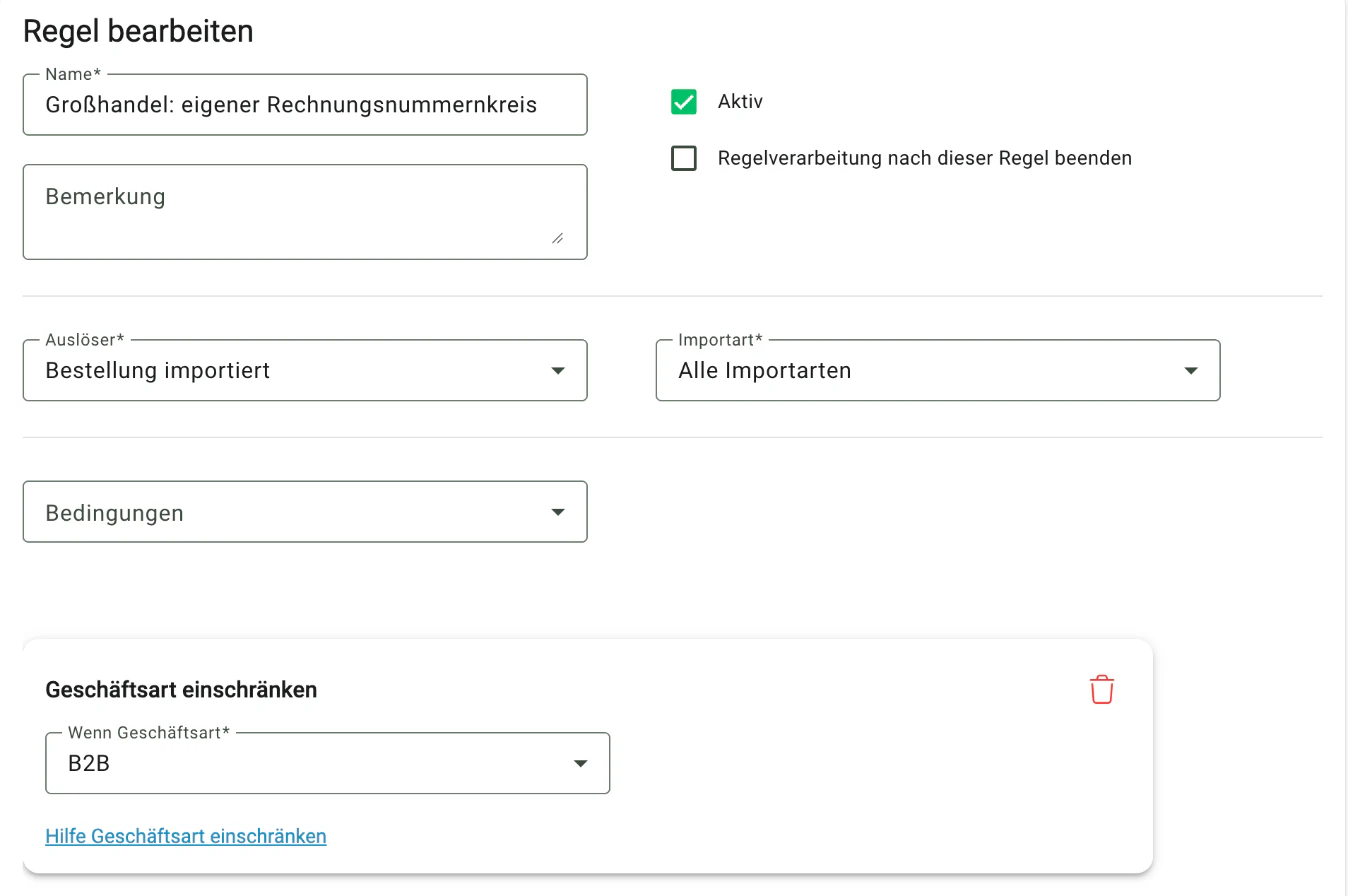Focus the Bemerkung text area
1348x896 pixels.
(305, 212)
